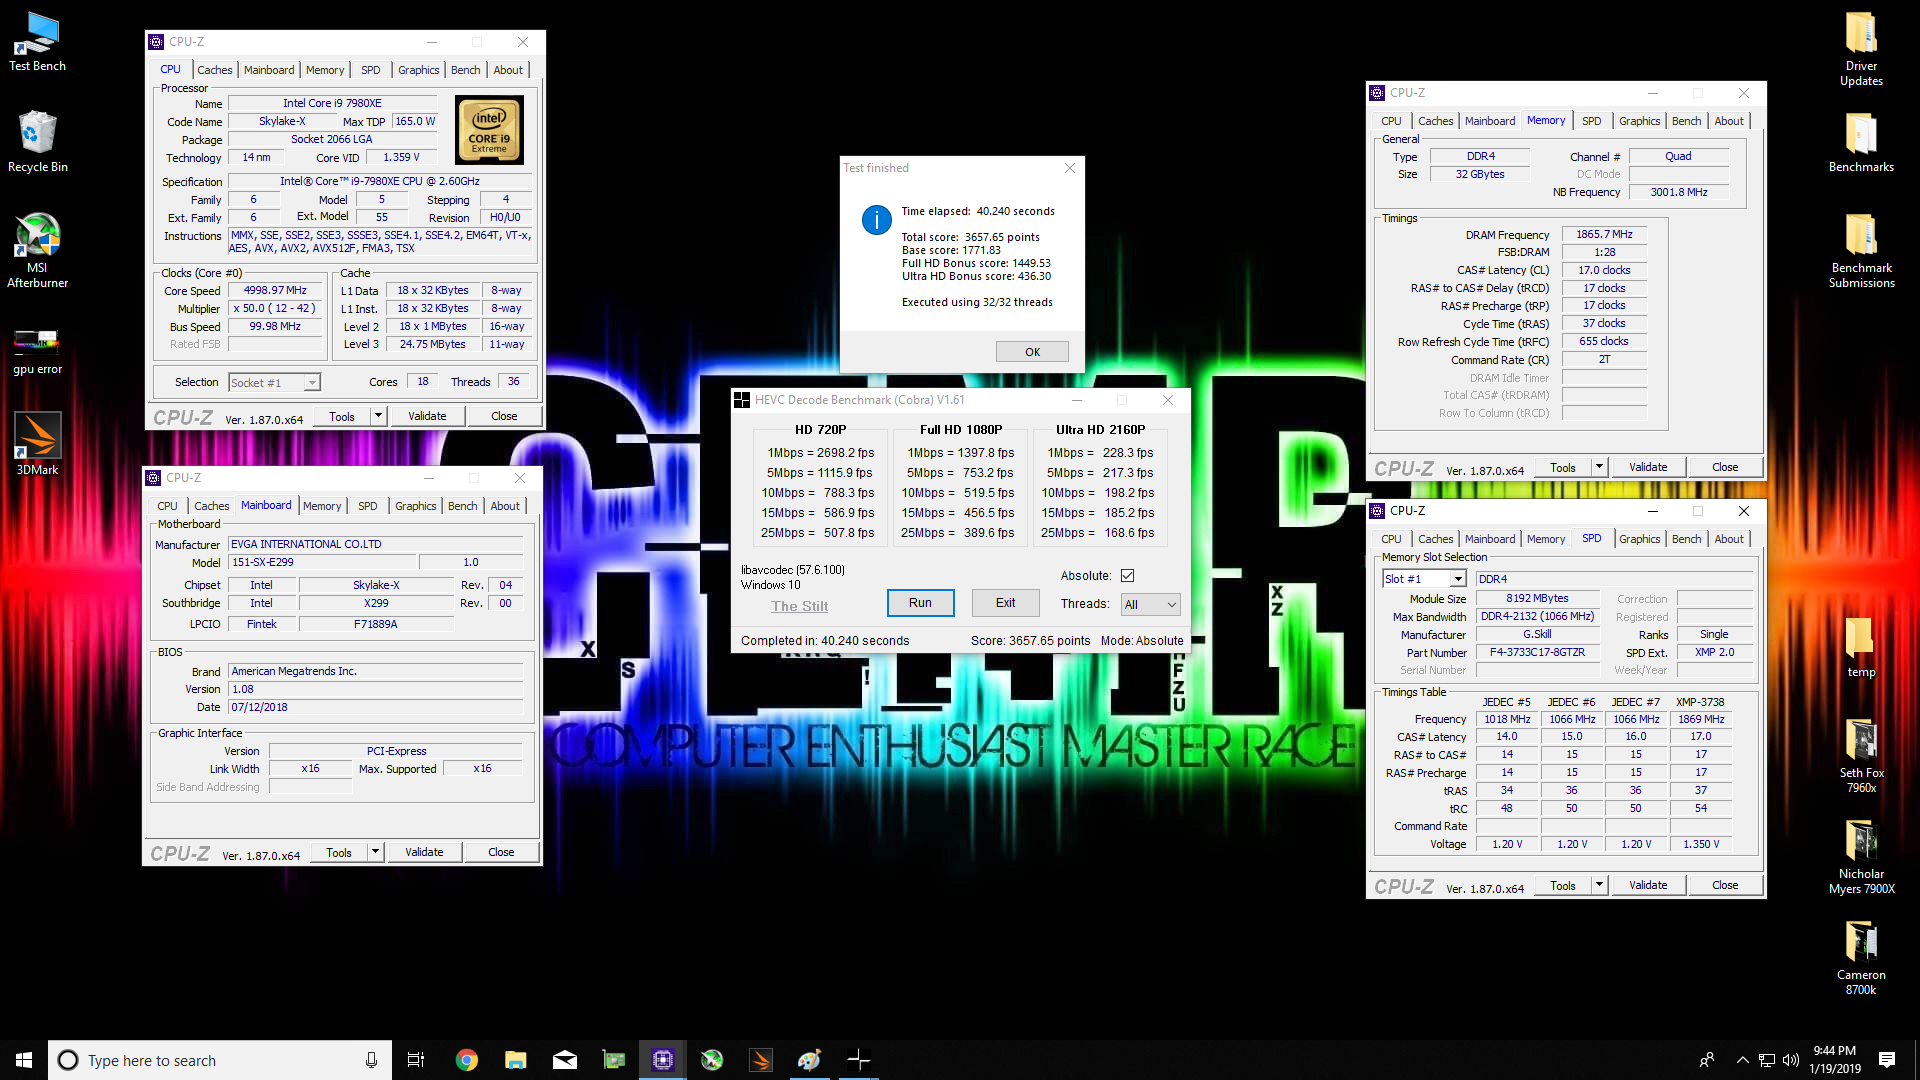
Task: Click Close button in Memory CPU-Z window
Action: tap(1724, 467)
